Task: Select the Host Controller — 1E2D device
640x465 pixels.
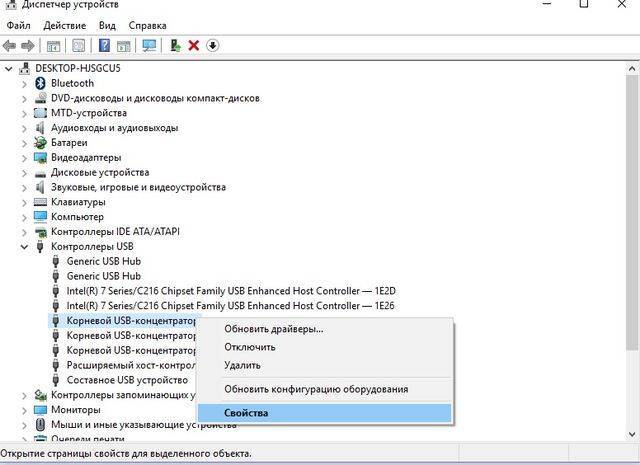Action: pos(231,291)
